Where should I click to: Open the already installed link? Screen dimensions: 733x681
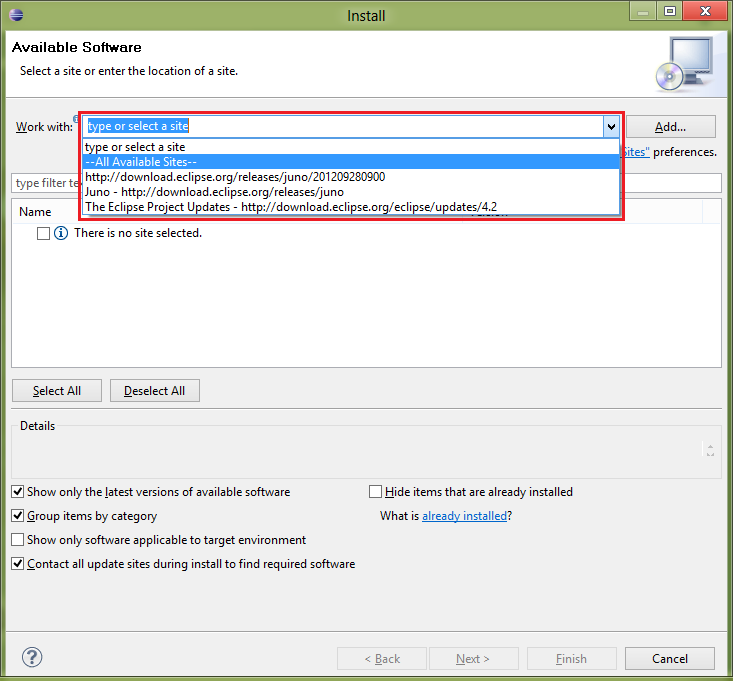pos(464,516)
